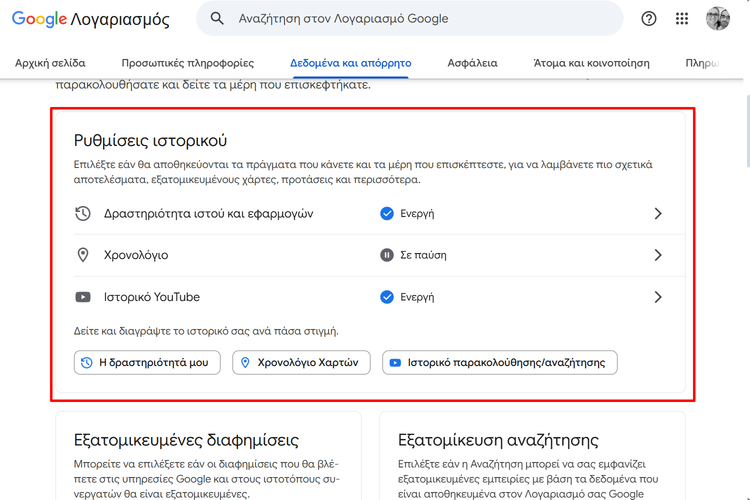This screenshot has width=750, height=500.
Task: Expand Δραστηριότητα ιστού και εφαρμογών chevron arrow
Action: 658,213
